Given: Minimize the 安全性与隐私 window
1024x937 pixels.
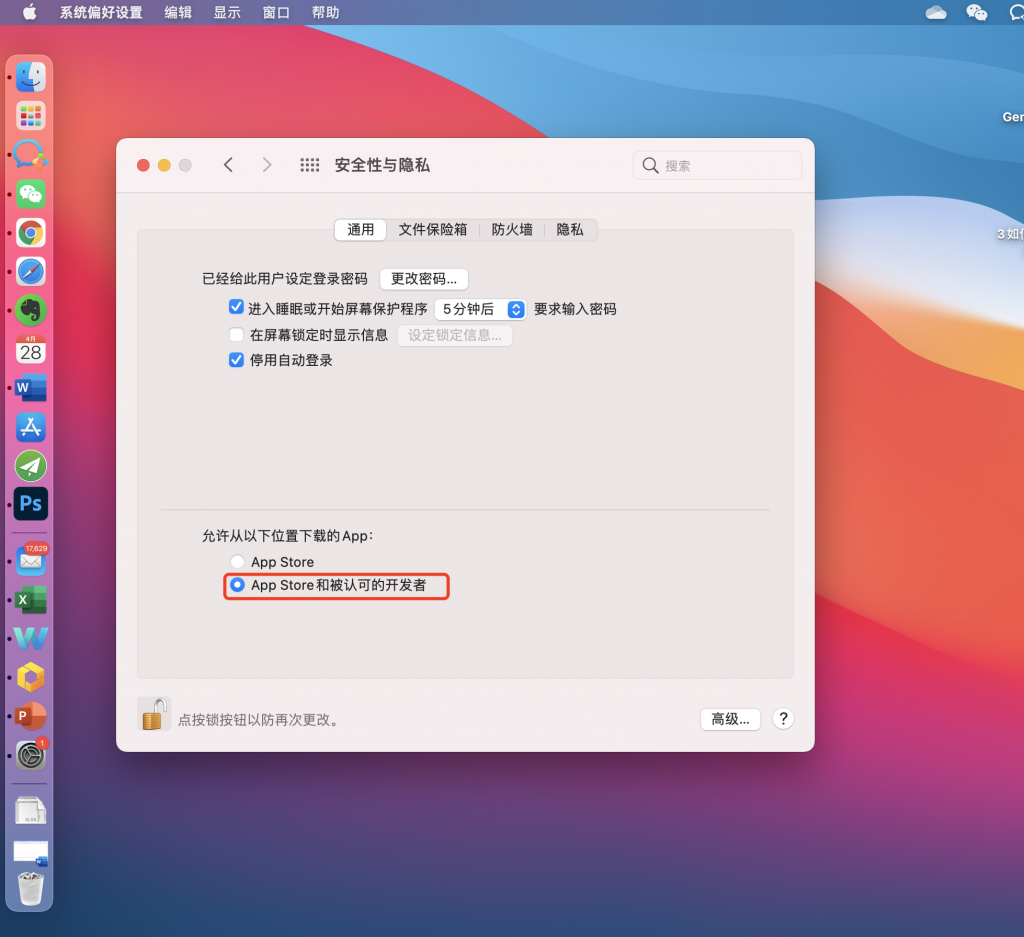Looking at the screenshot, I should pyautogui.click(x=165, y=165).
